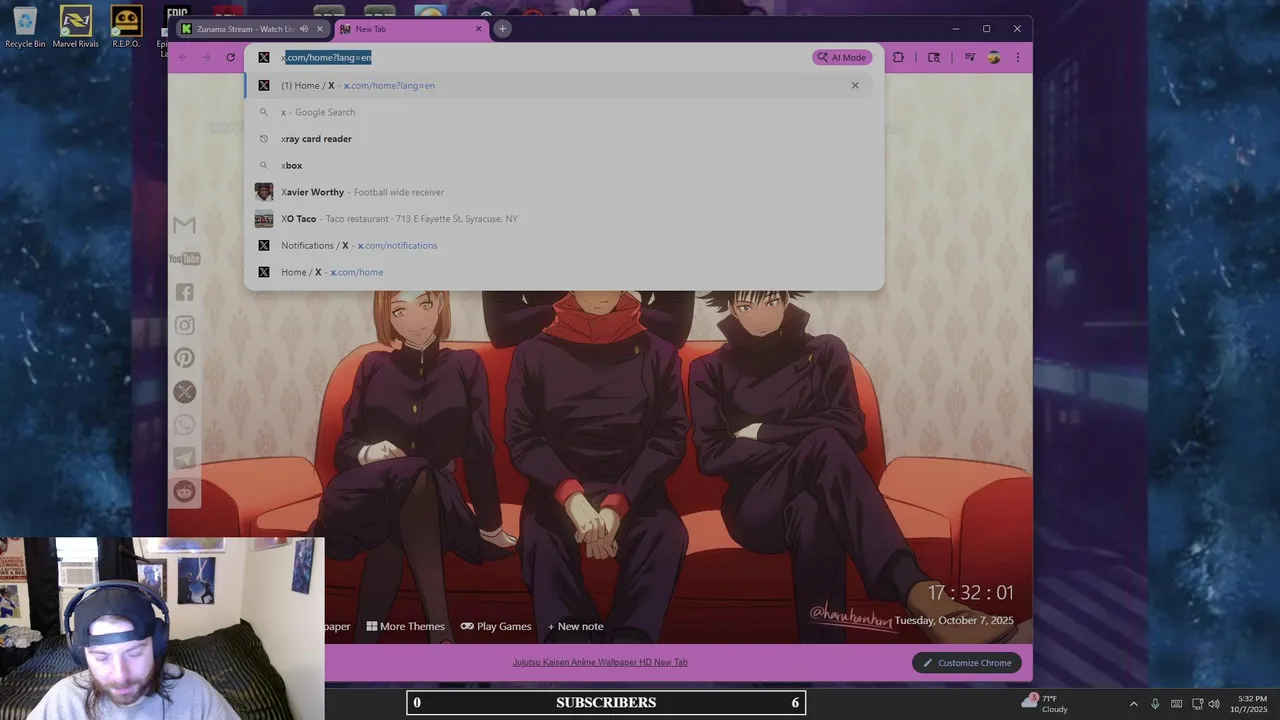Close the New Tab tab
Image resolution: width=1280 pixels, height=720 pixels.
pos(478,29)
